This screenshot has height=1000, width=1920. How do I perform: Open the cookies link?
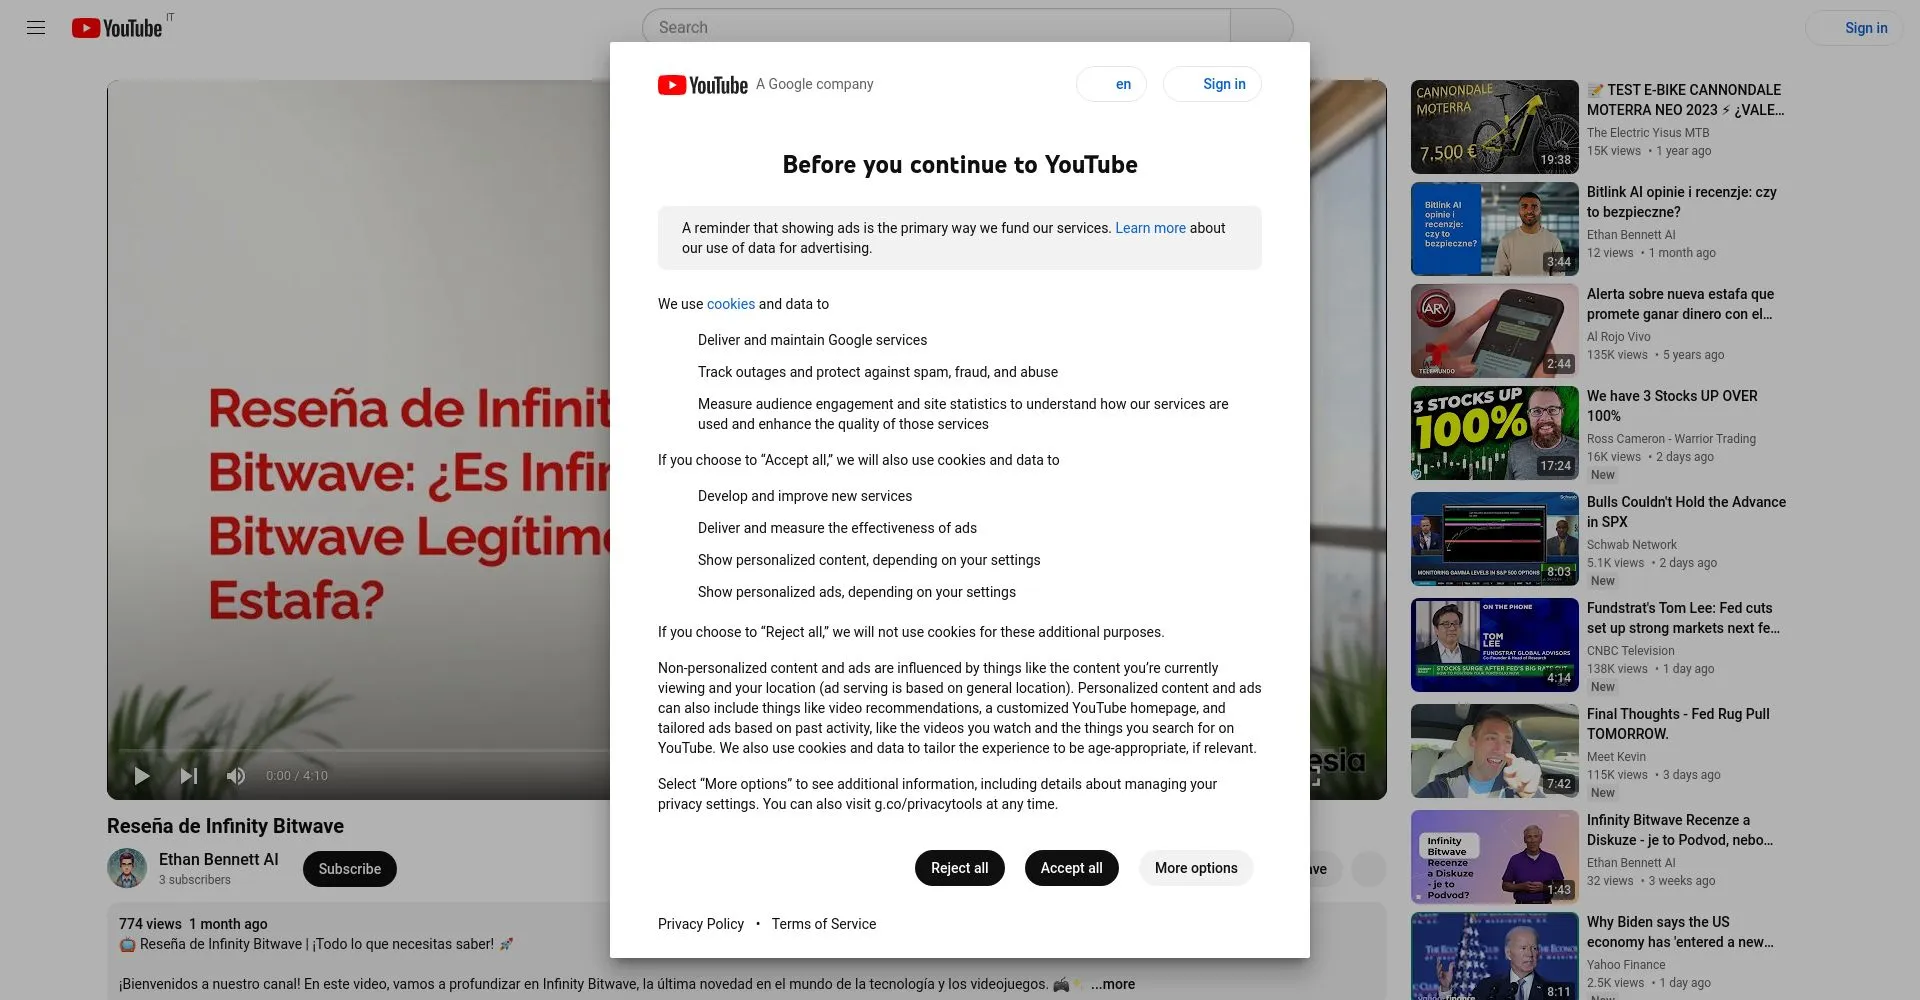(x=731, y=304)
